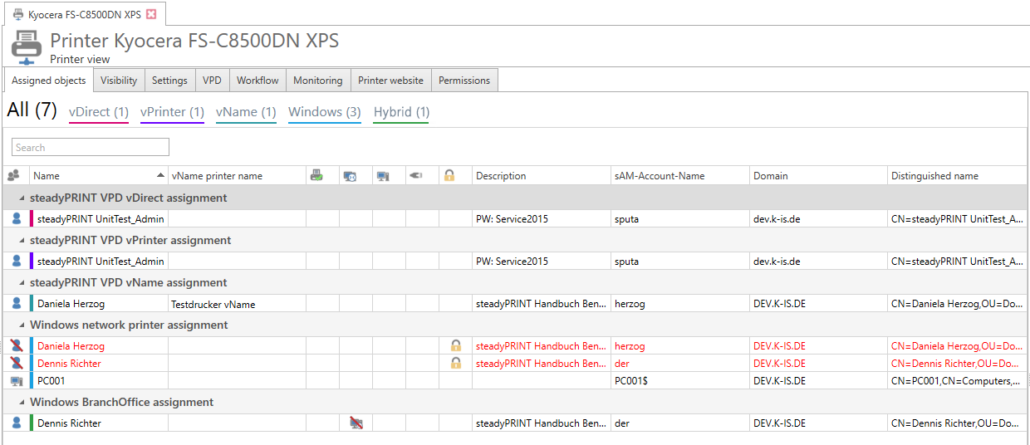Sort by Description column header
This screenshot has height=445, width=1030.
(x=541, y=176)
